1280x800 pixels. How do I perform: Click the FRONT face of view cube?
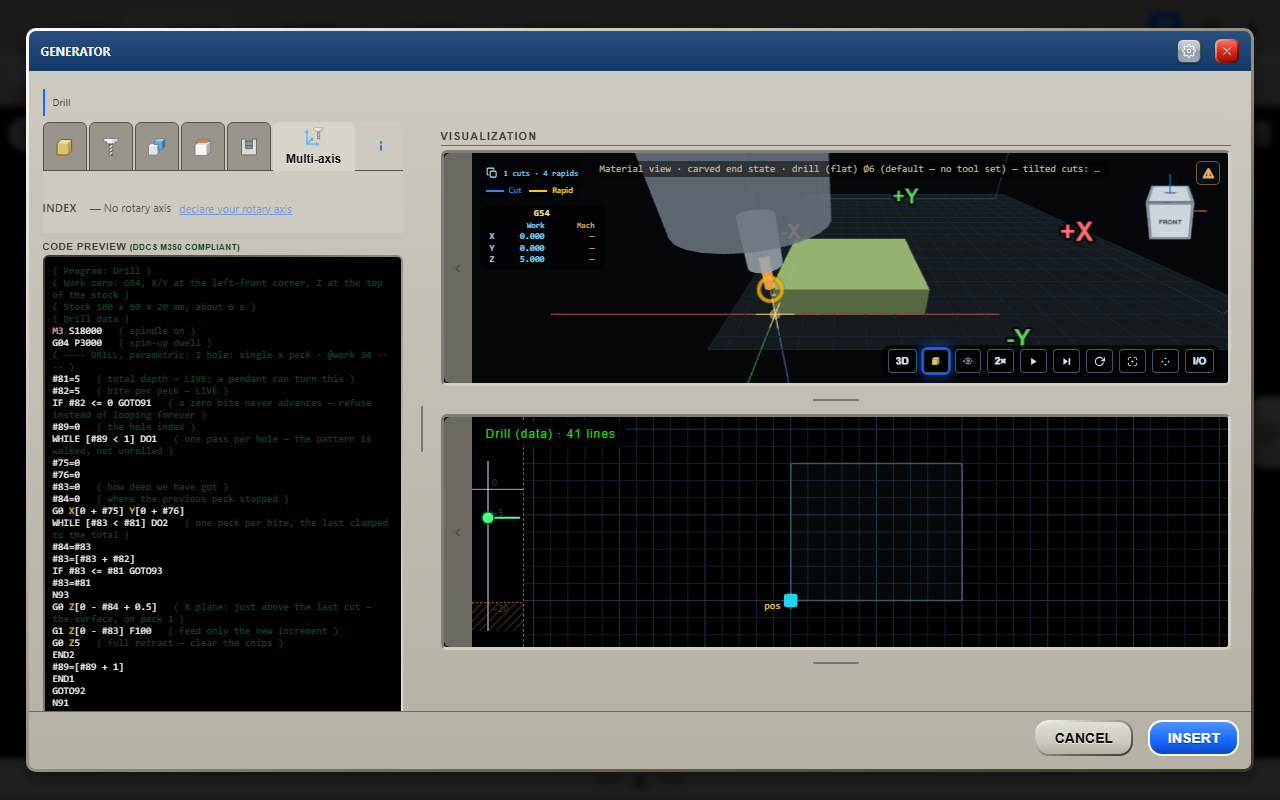pos(1169,221)
